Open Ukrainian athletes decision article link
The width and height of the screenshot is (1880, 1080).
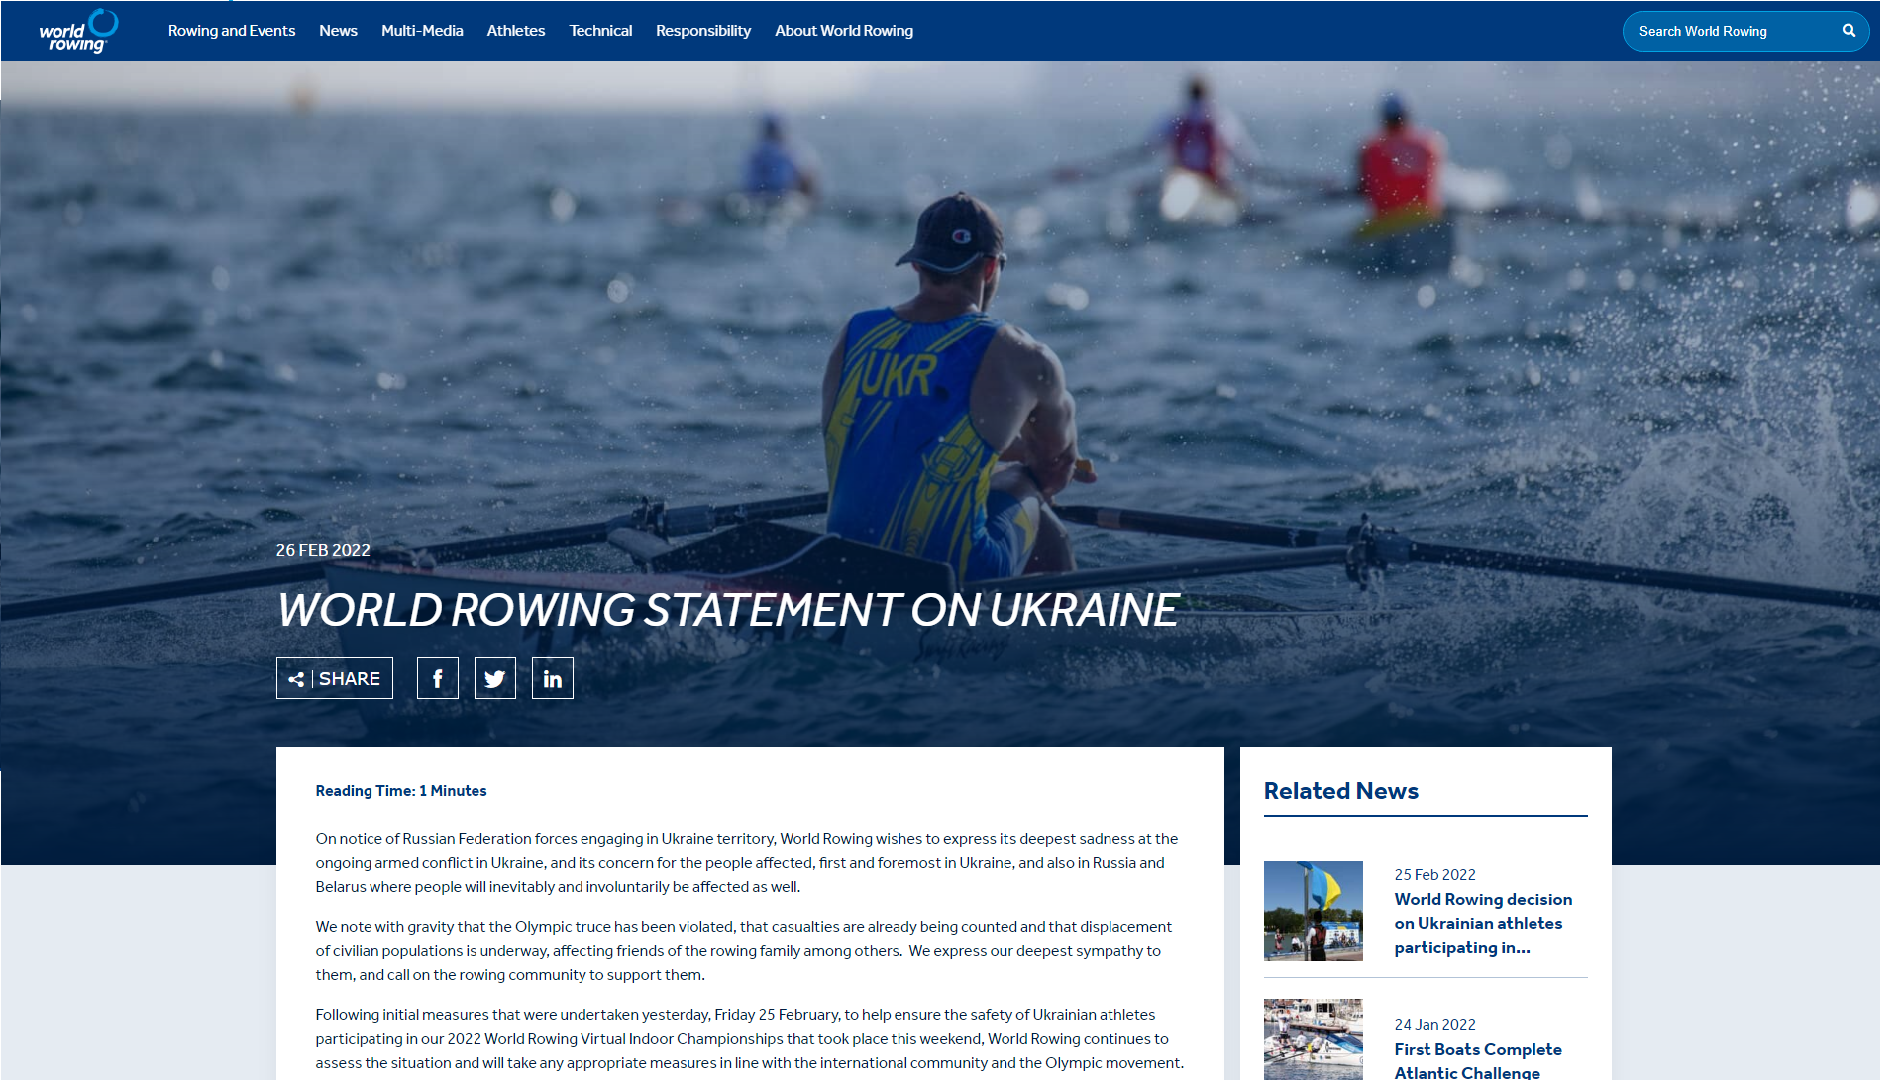pos(1483,923)
